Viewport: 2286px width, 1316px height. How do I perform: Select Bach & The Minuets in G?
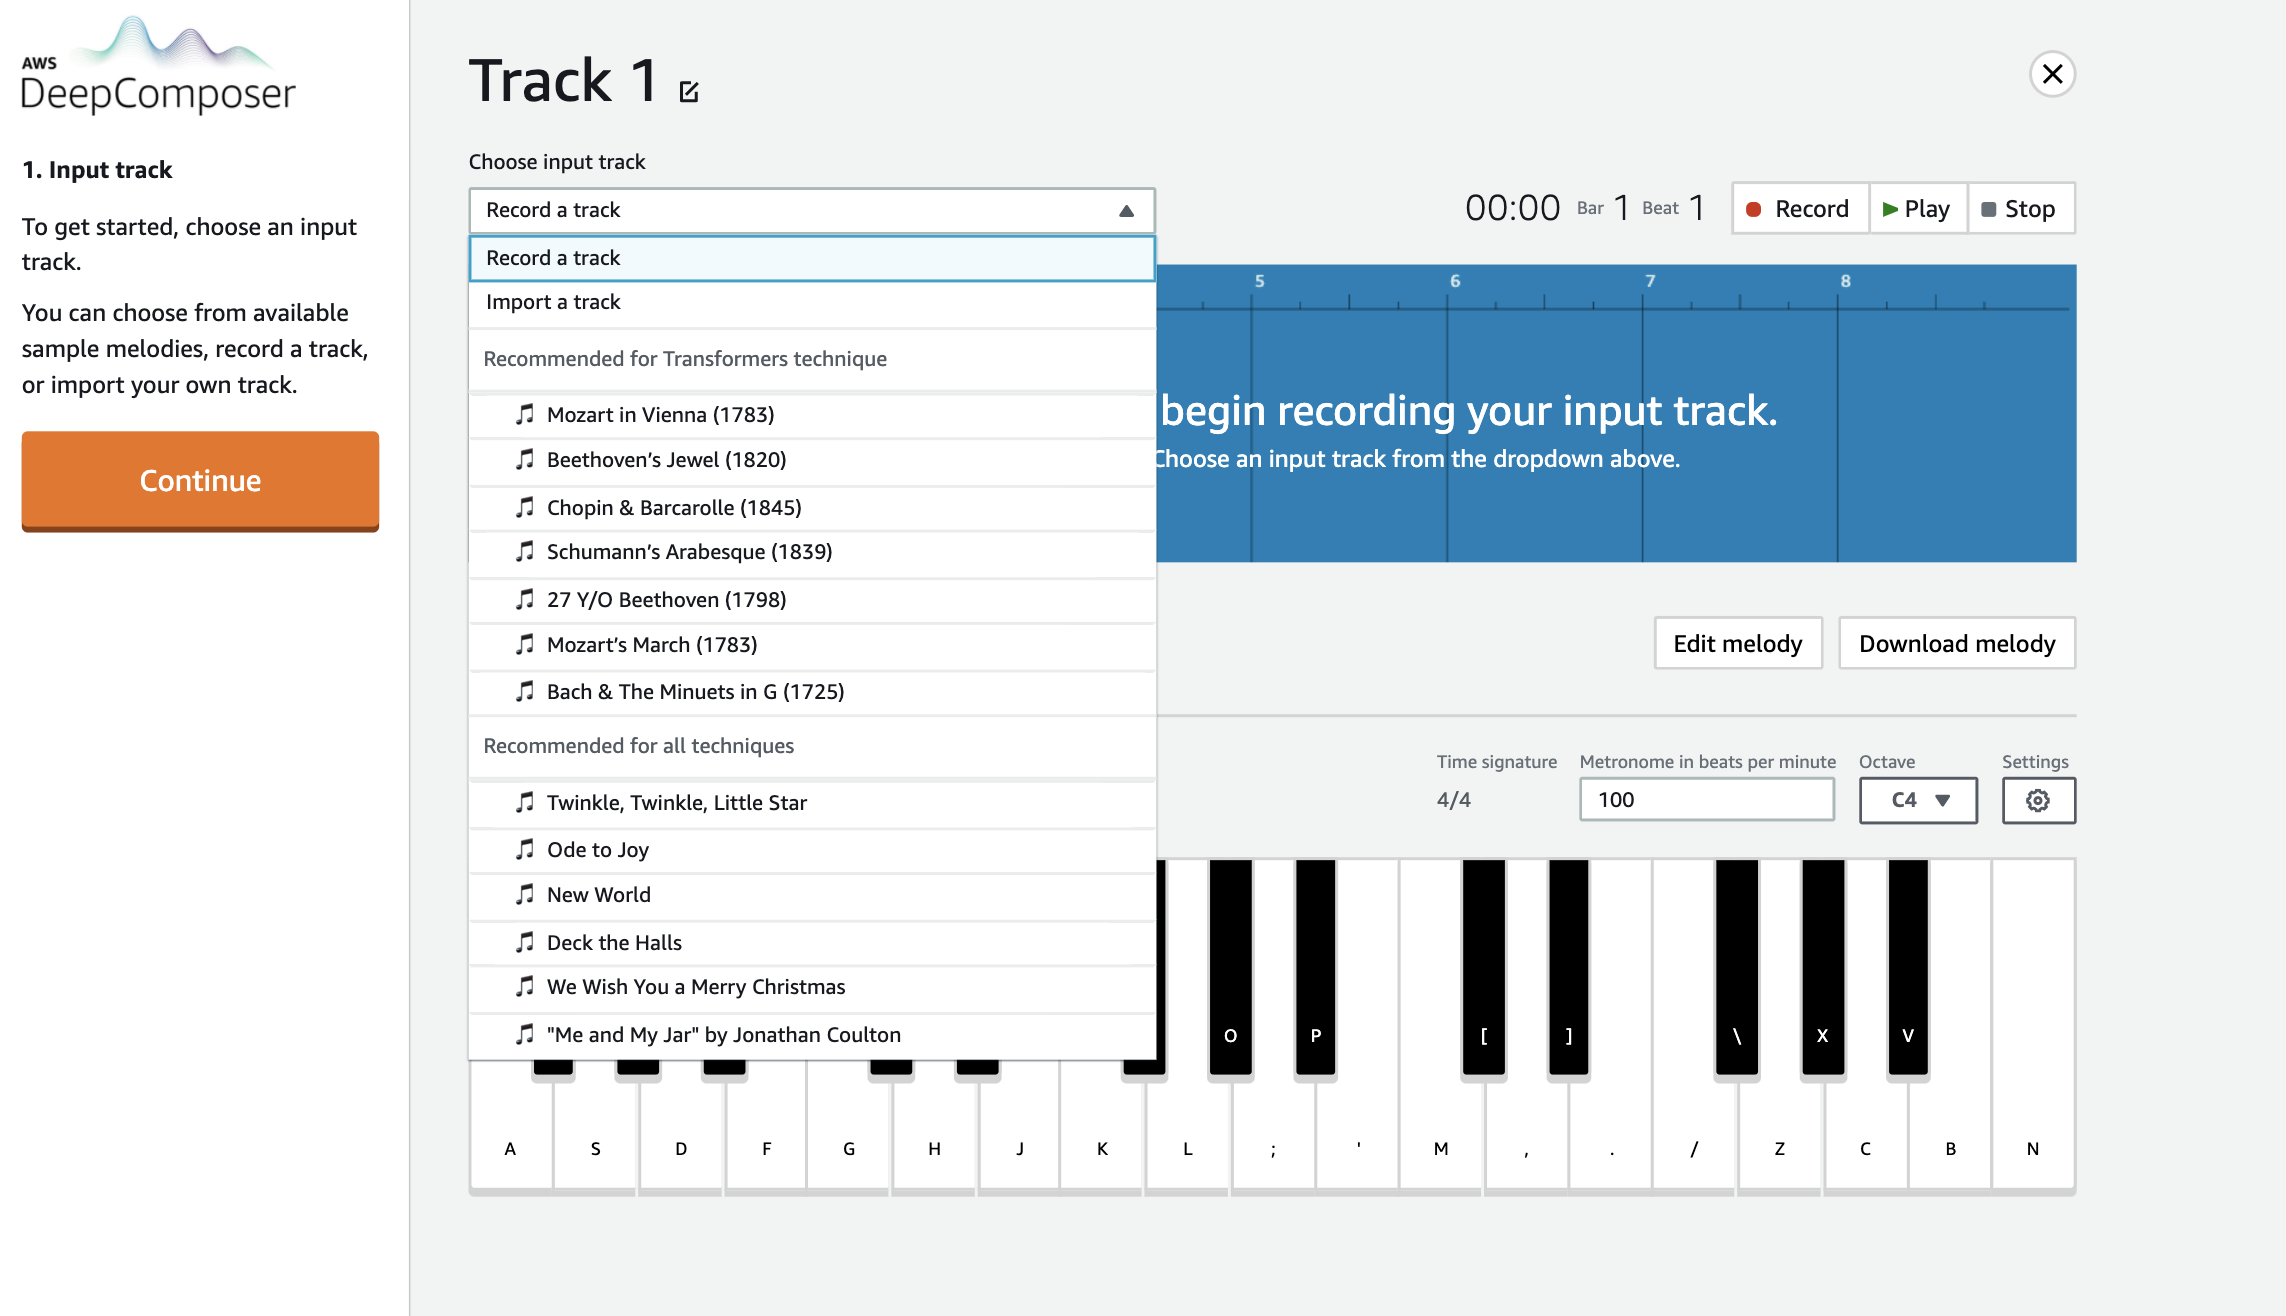click(695, 692)
